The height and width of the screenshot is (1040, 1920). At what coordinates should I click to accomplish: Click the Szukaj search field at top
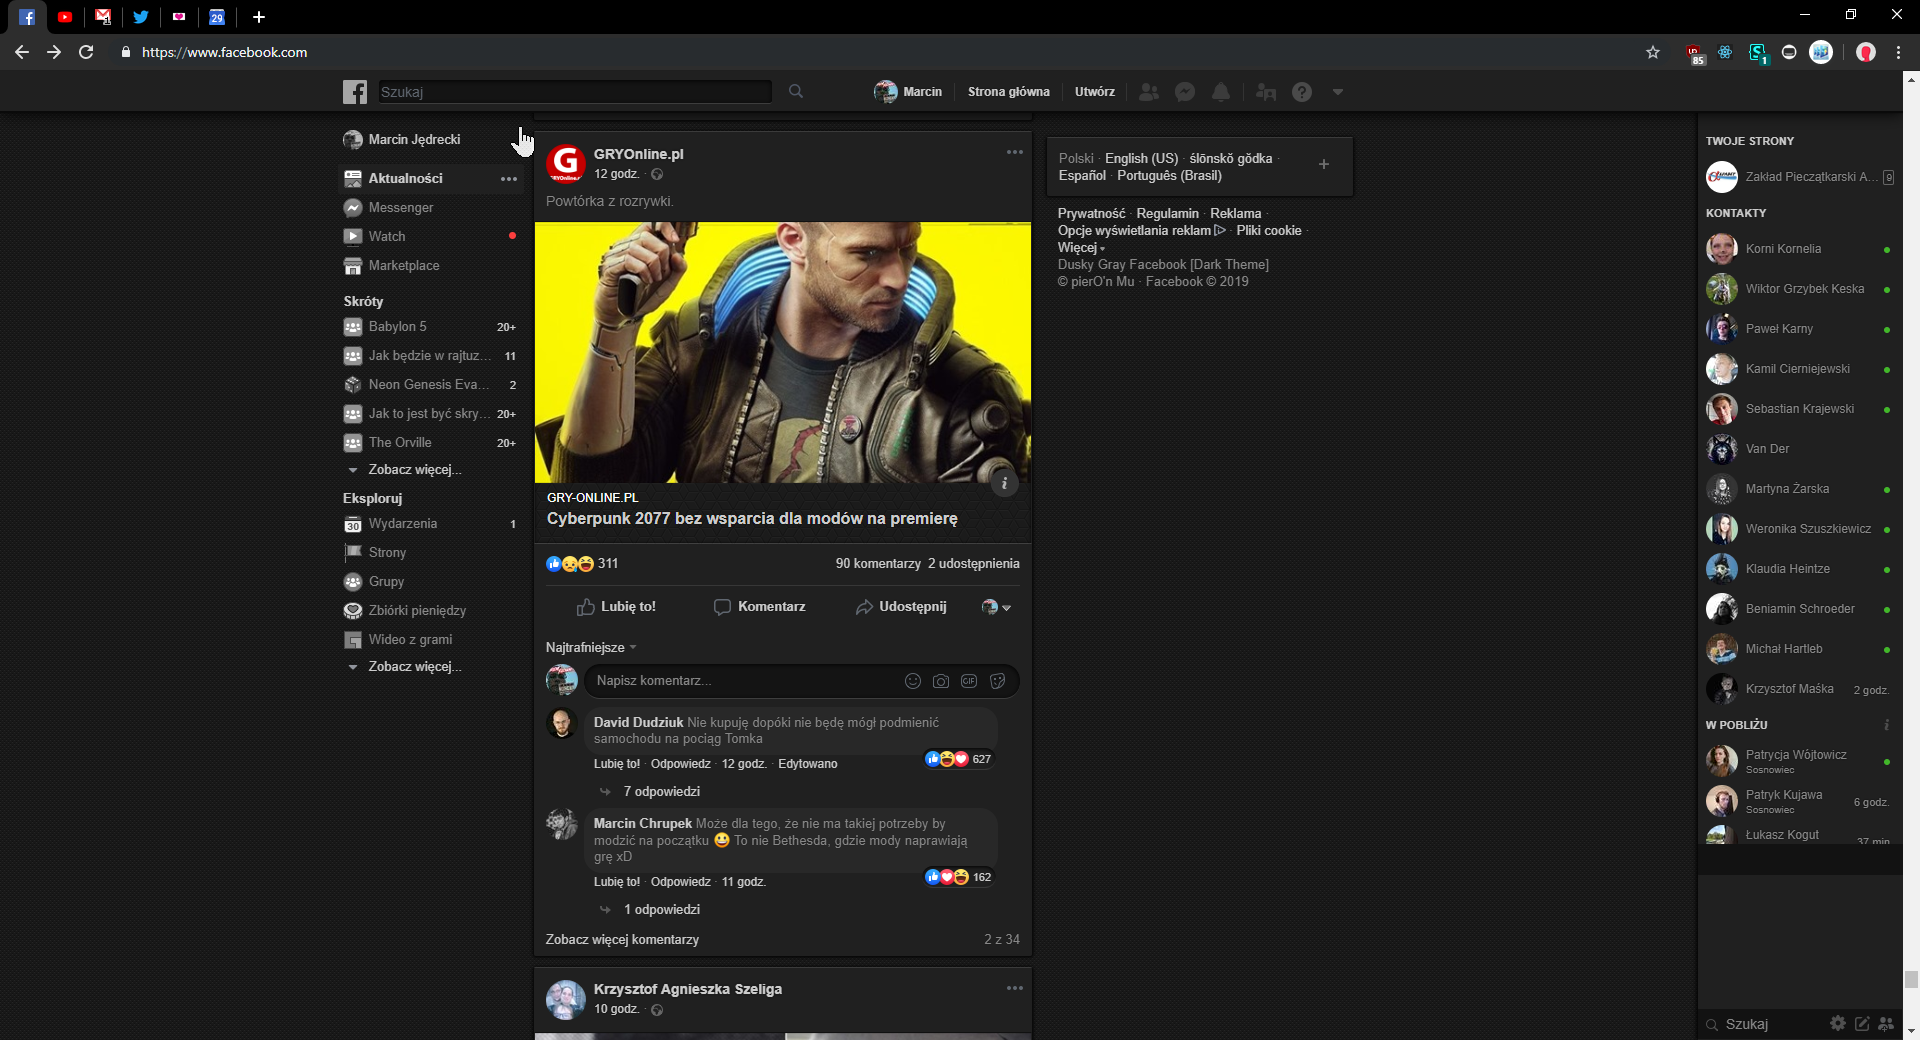pos(575,92)
